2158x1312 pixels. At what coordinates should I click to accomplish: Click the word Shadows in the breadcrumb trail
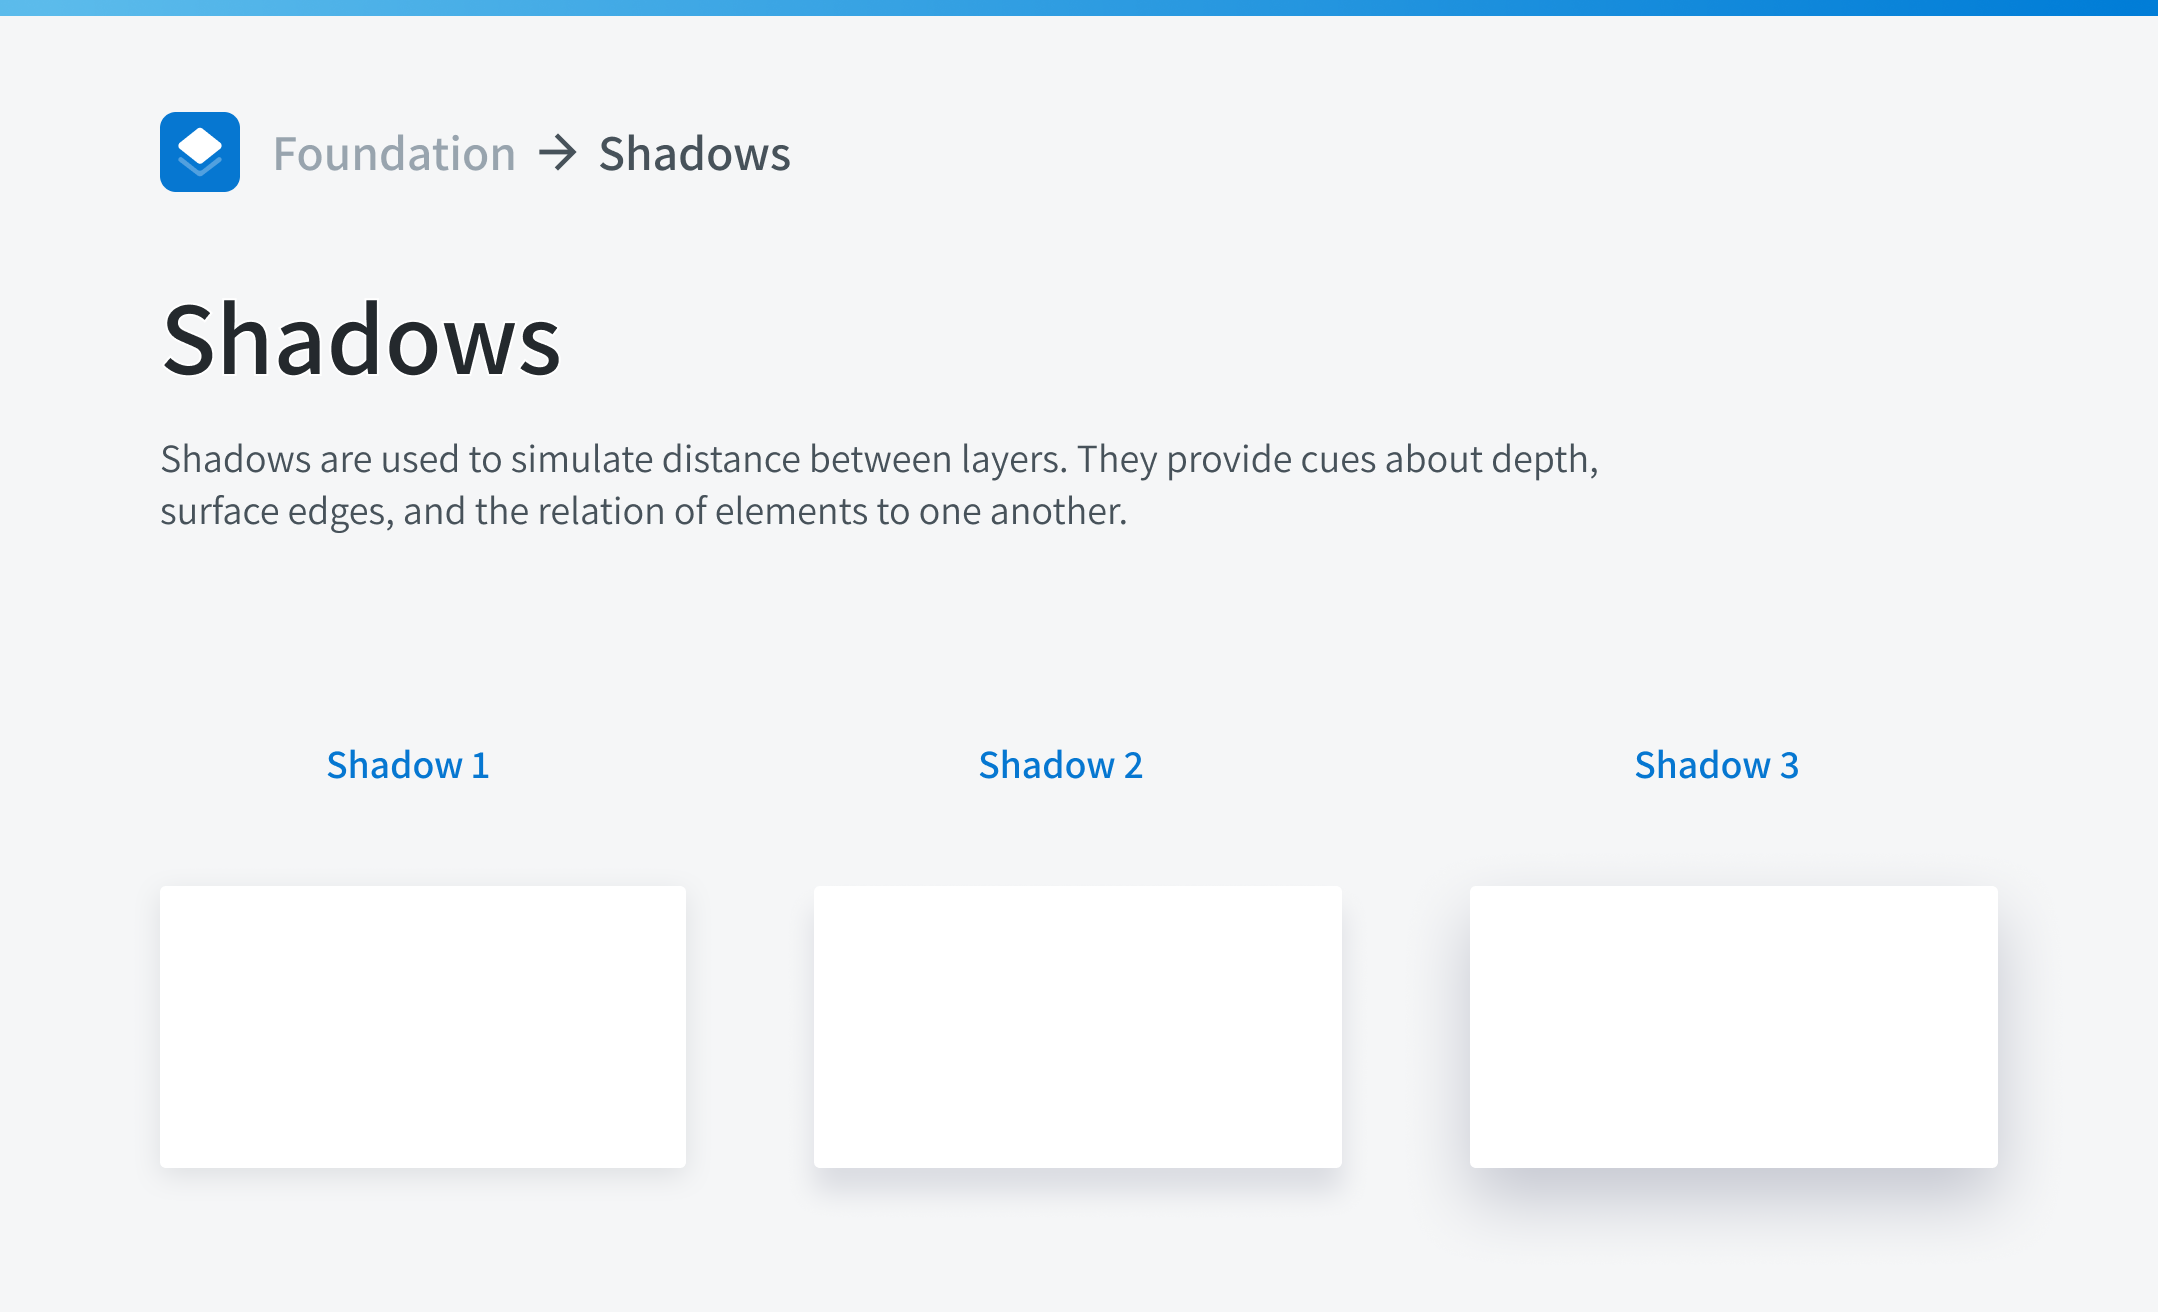pyautogui.click(x=694, y=152)
